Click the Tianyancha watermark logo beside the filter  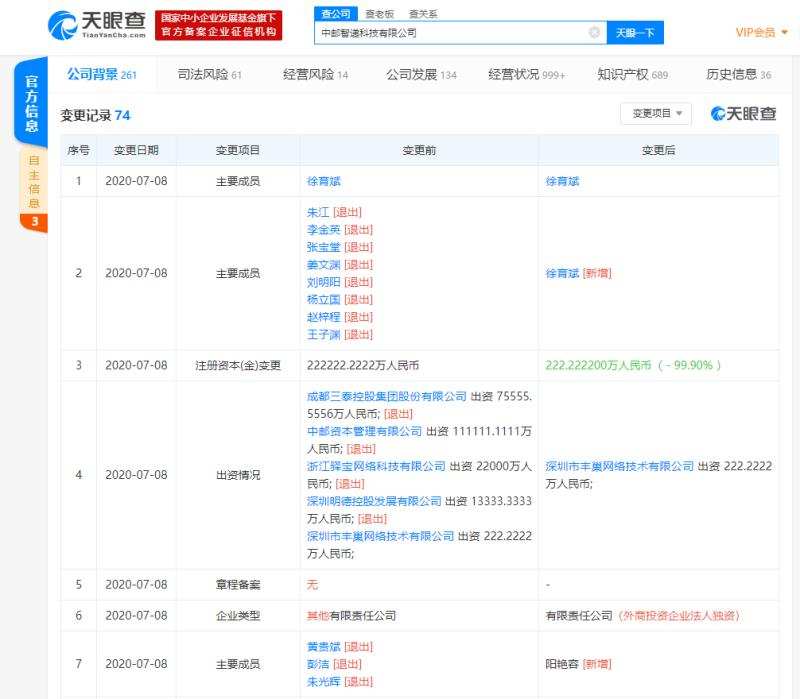[x=743, y=114]
